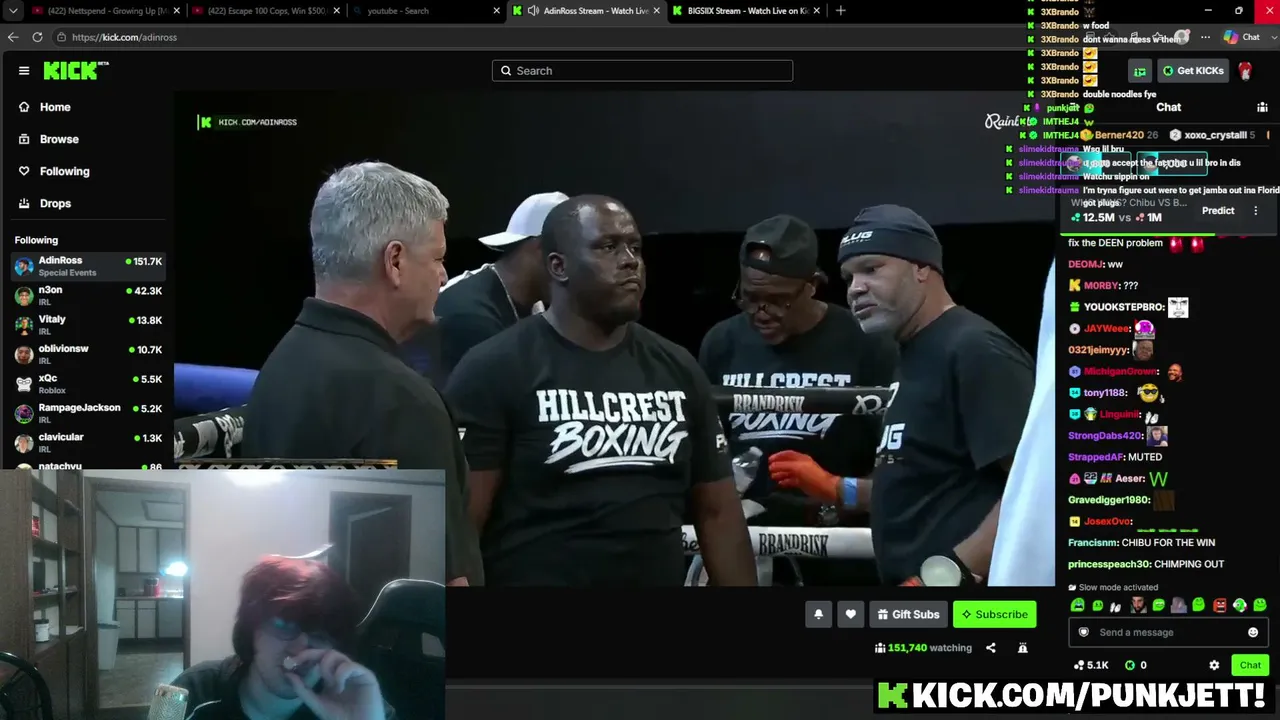Open princesspeach30's chat username
This screenshot has width=1280, height=720.
[x=1109, y=564]
